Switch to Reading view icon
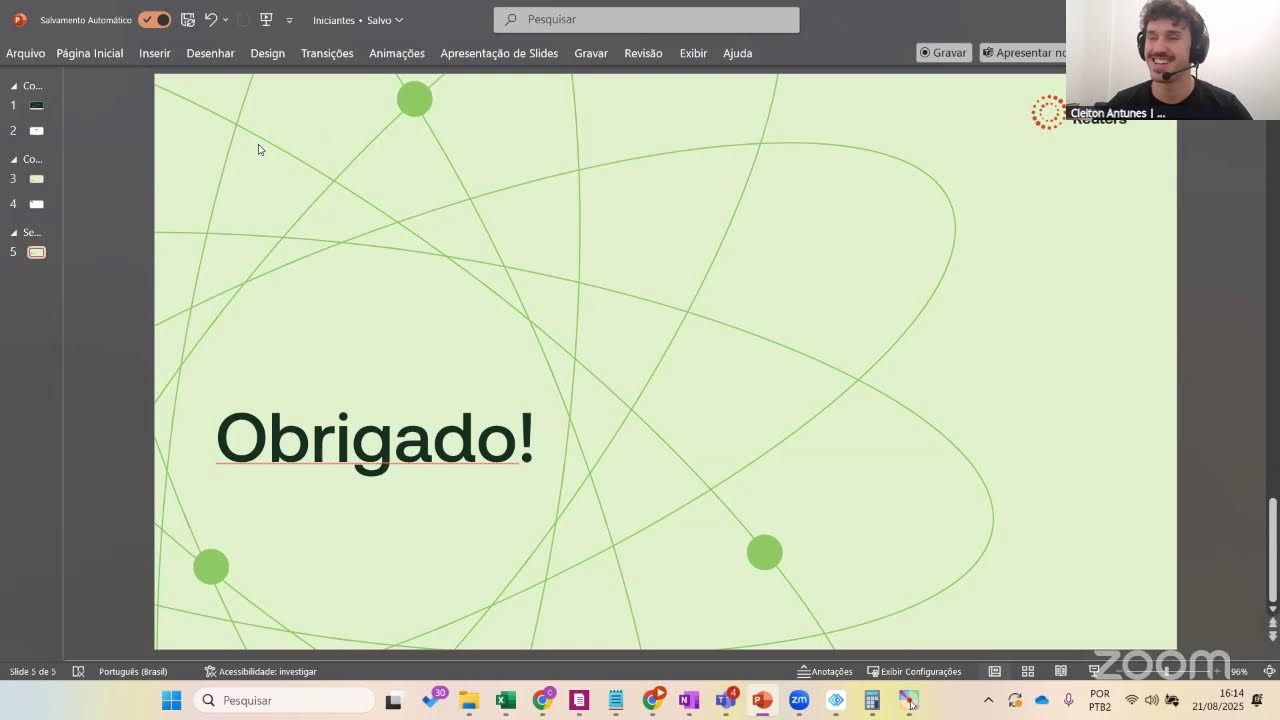 (x=1060, y=672)
